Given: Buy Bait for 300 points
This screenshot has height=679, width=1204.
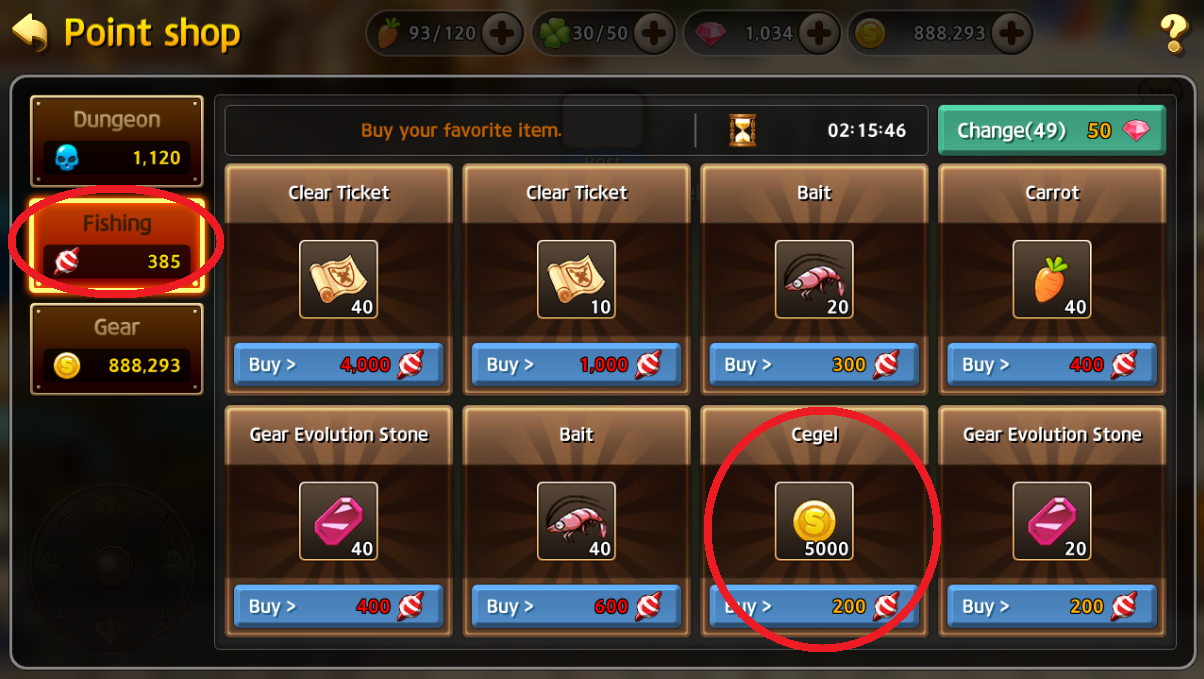Looking at the screenshot, I should pos(814,365).
